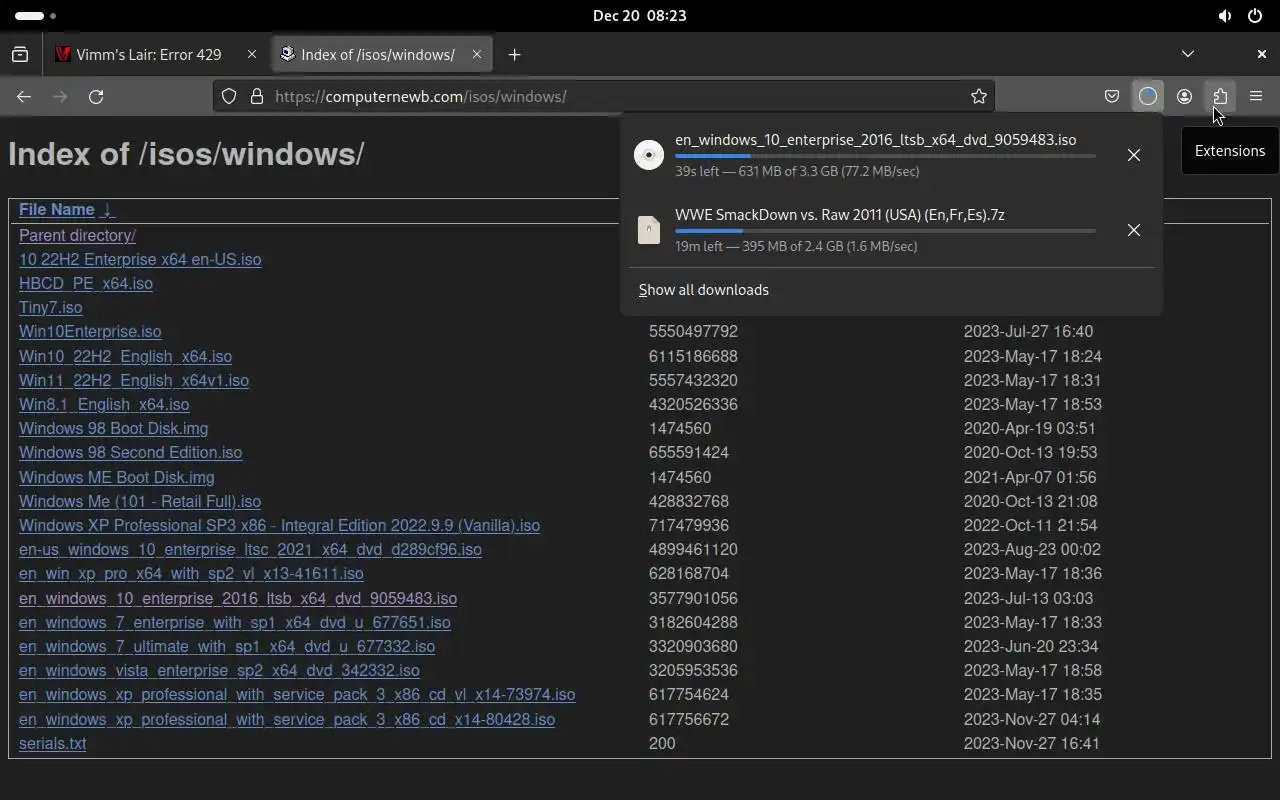1280x800 pixels.
Task: Download en_windows_vista_enterprise_sp2 iso
Action: [219, 671]
